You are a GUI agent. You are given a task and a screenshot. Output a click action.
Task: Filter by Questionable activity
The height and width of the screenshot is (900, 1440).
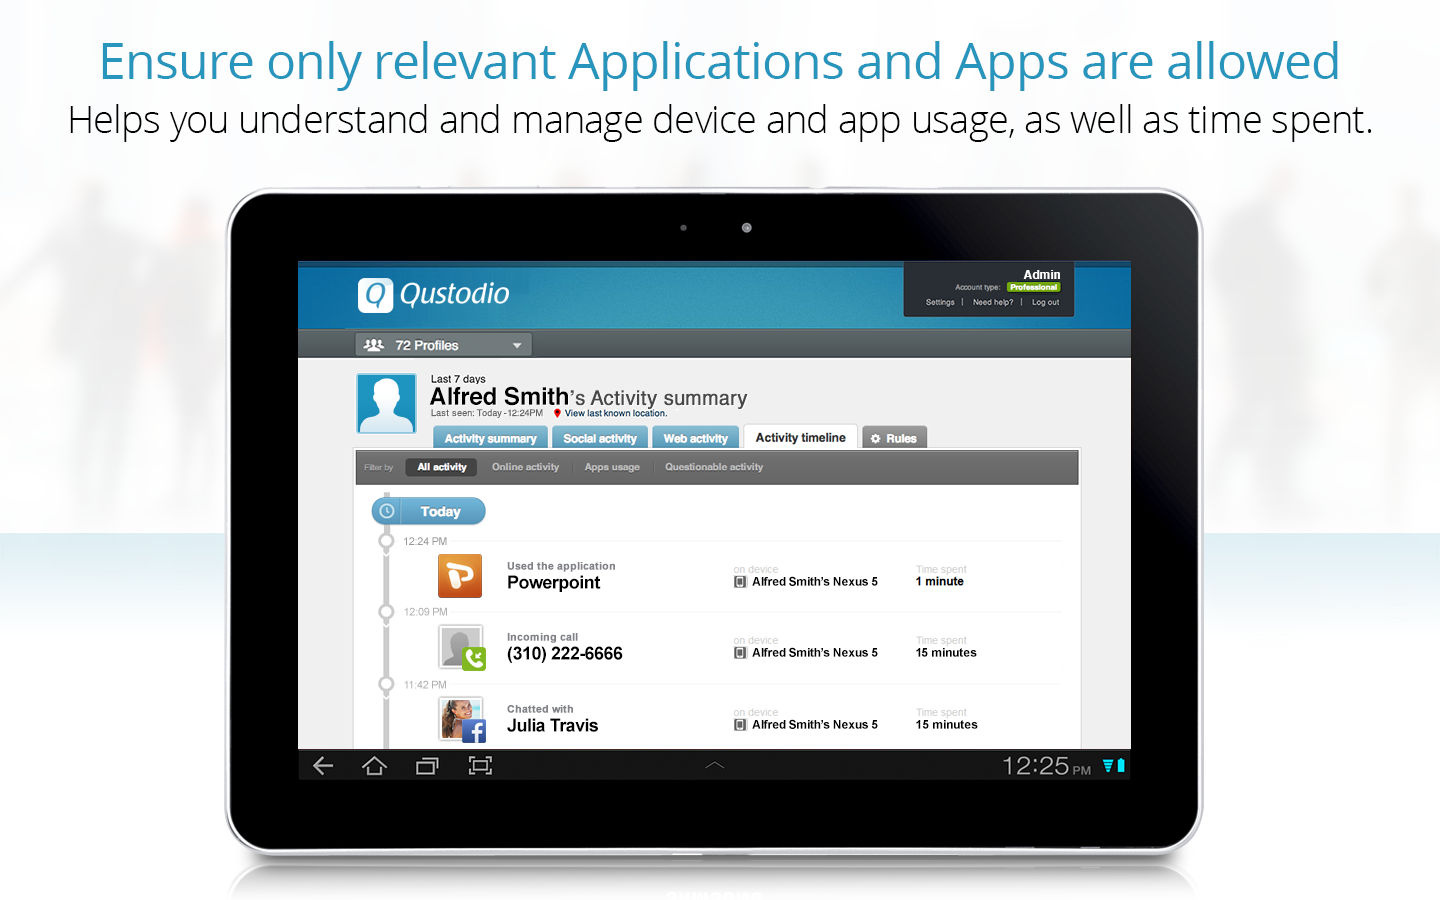click(714, 467)
